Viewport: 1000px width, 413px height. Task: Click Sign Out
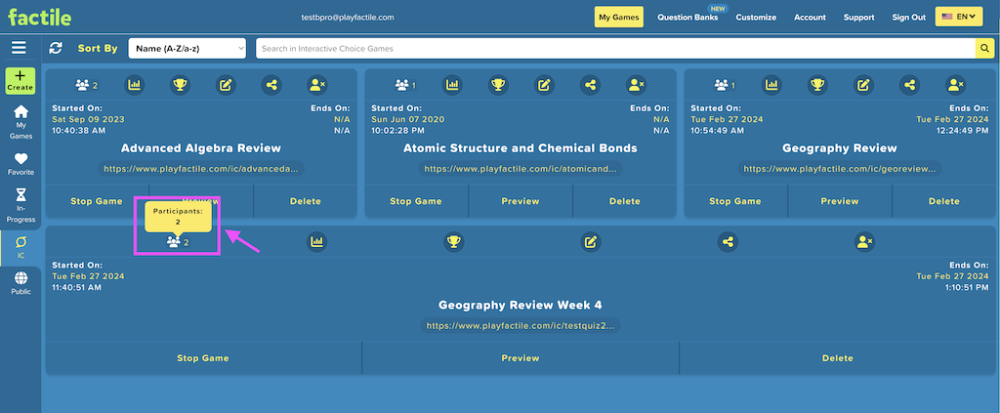909,17
